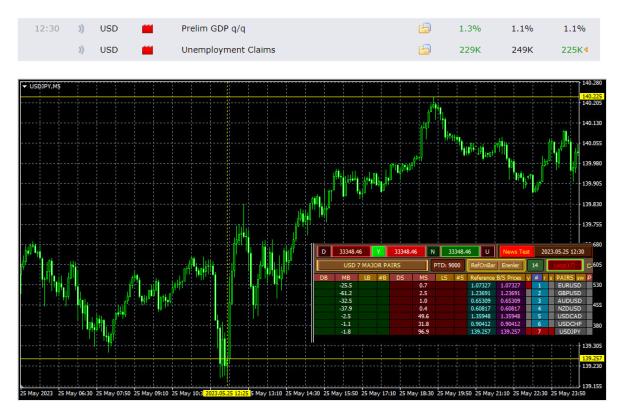Click the Reference B/S Prices header

[x=496, y=277]
